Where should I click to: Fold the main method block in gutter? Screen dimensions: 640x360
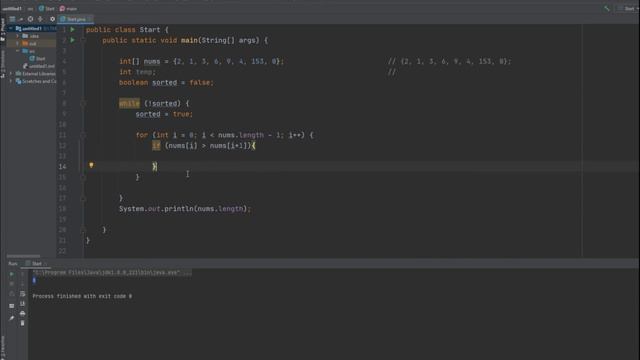click(x=83, y=40)
